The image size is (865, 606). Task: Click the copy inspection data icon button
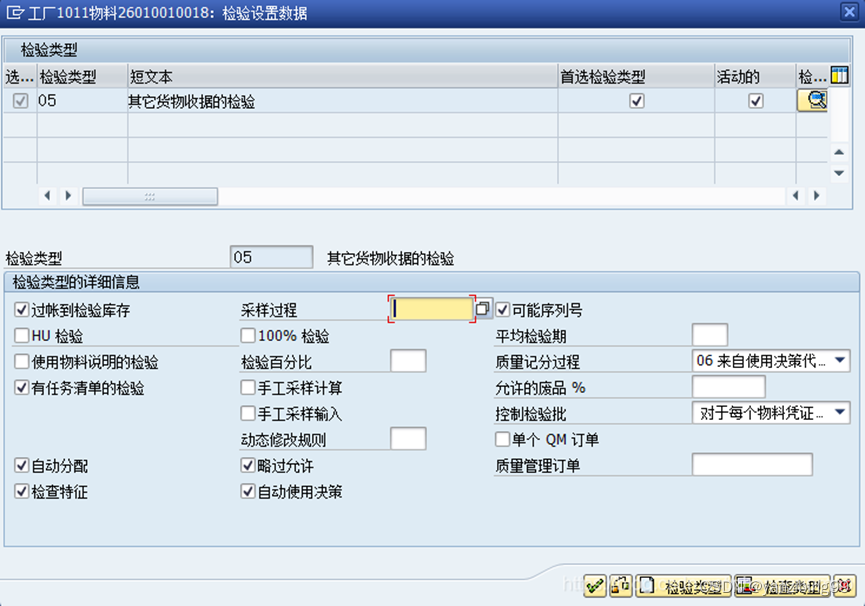point(621,586)
